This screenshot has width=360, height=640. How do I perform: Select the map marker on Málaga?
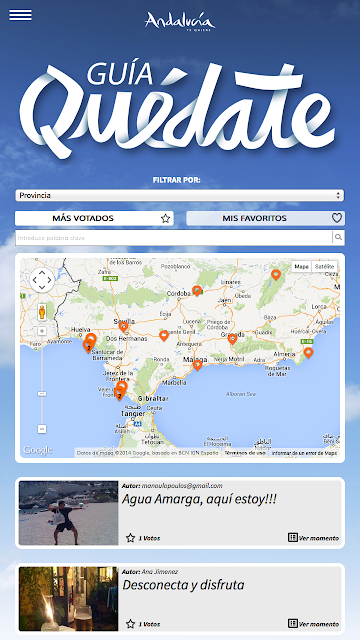[x=198, y=365]
